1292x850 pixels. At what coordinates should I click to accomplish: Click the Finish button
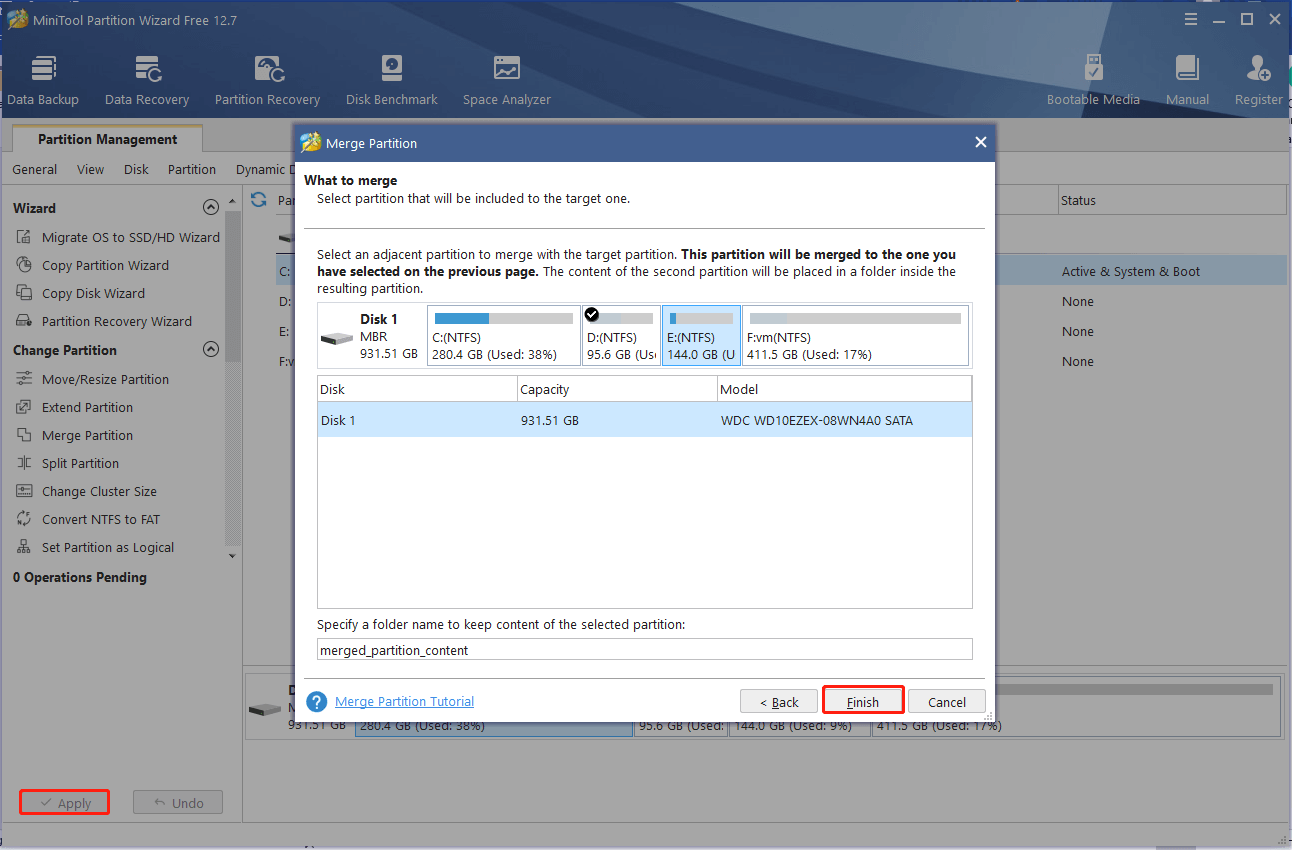click(x=863, y=701)
